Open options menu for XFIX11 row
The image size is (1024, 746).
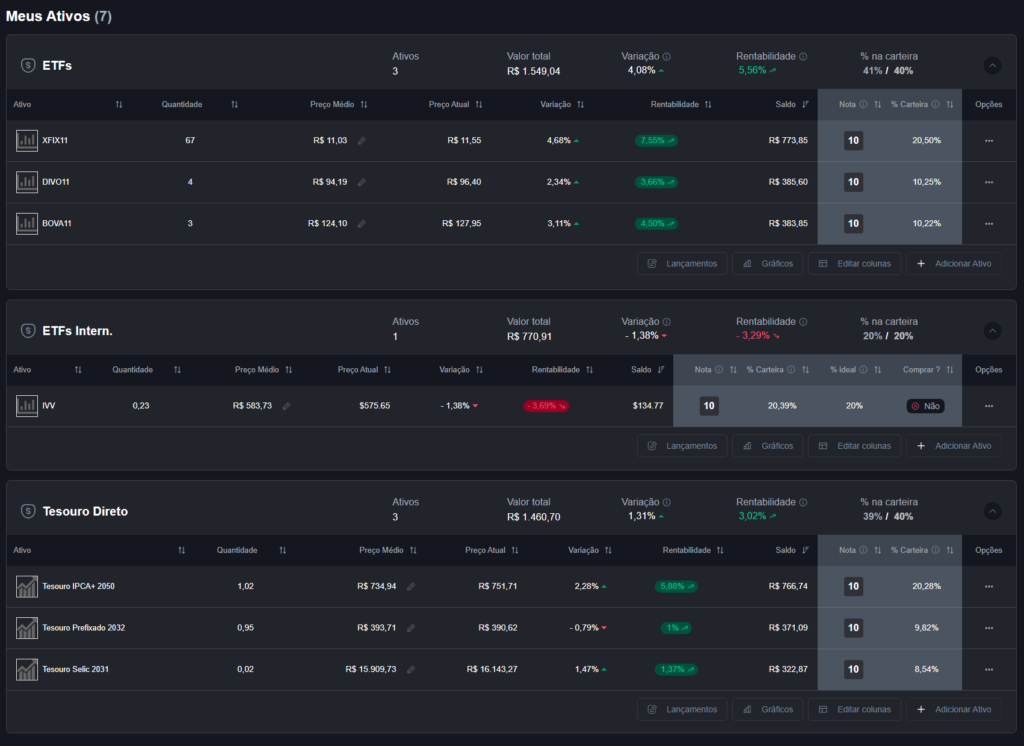(x=989, y=140)
